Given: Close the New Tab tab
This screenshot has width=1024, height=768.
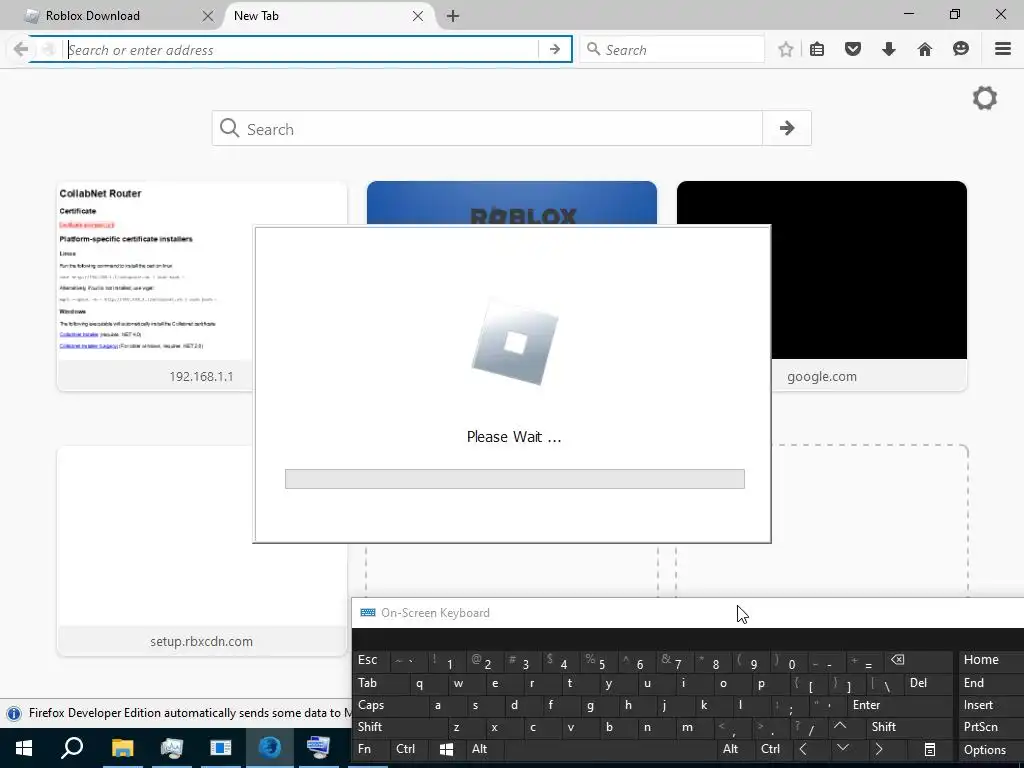Looking at the screenshot, I should click(x=418, y=16).
